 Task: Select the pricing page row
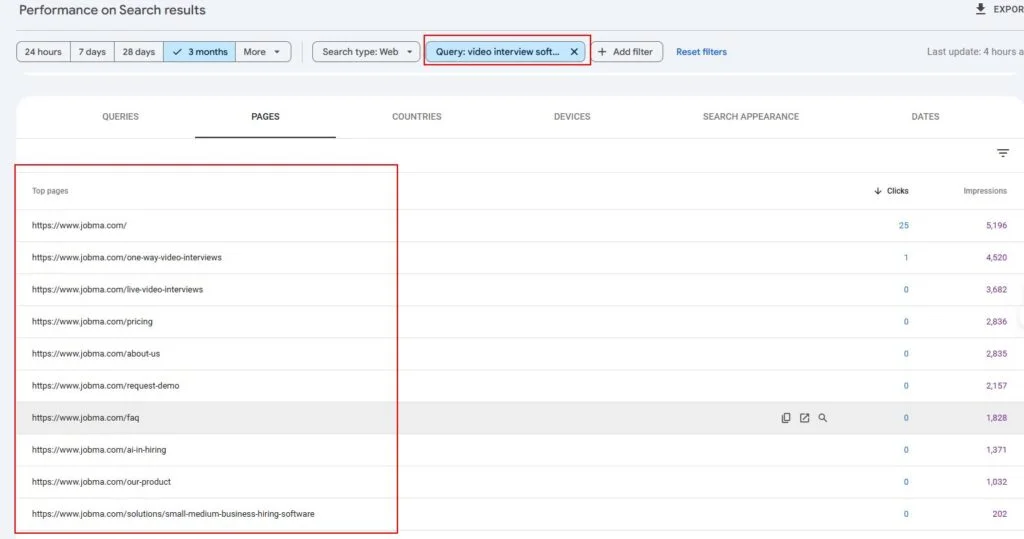click(520, 321)
